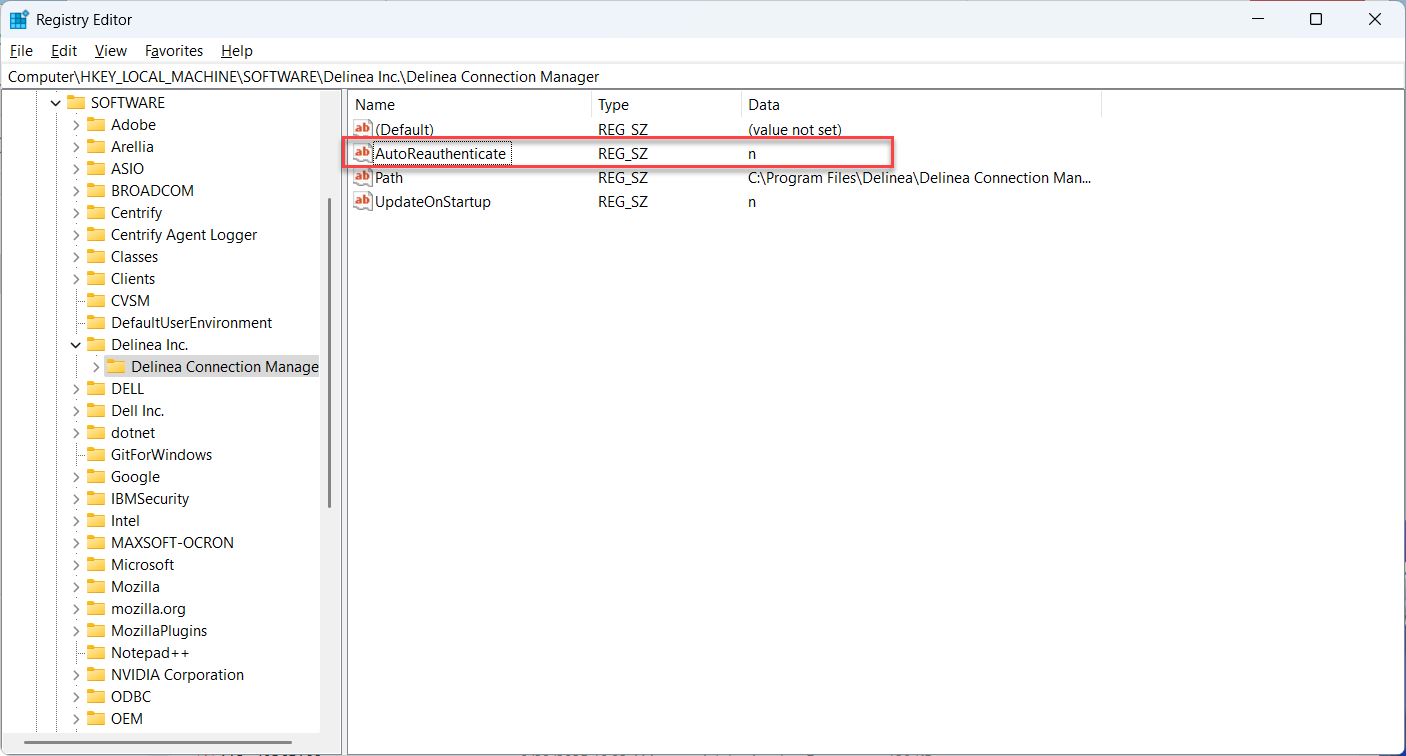Open the Favorites menu

coord(173,51)
